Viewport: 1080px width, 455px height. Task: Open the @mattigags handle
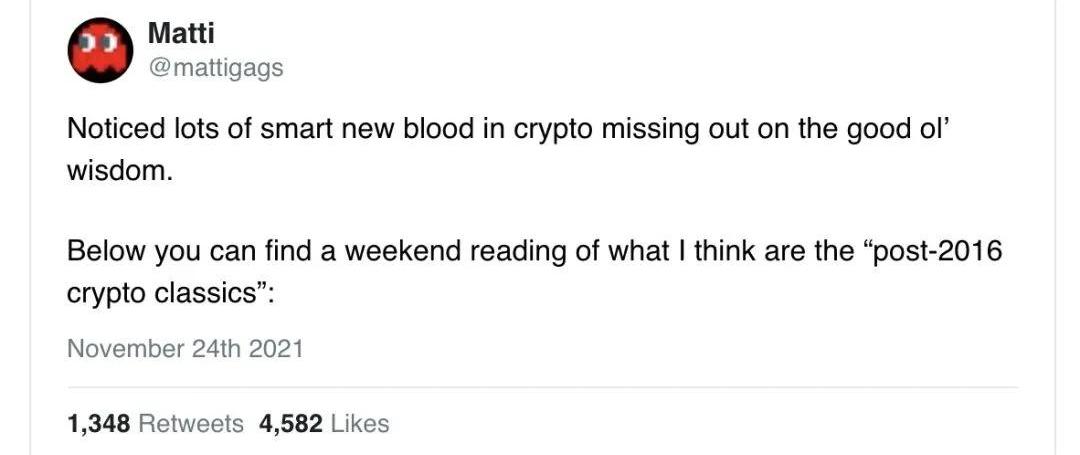coord(216,67)
